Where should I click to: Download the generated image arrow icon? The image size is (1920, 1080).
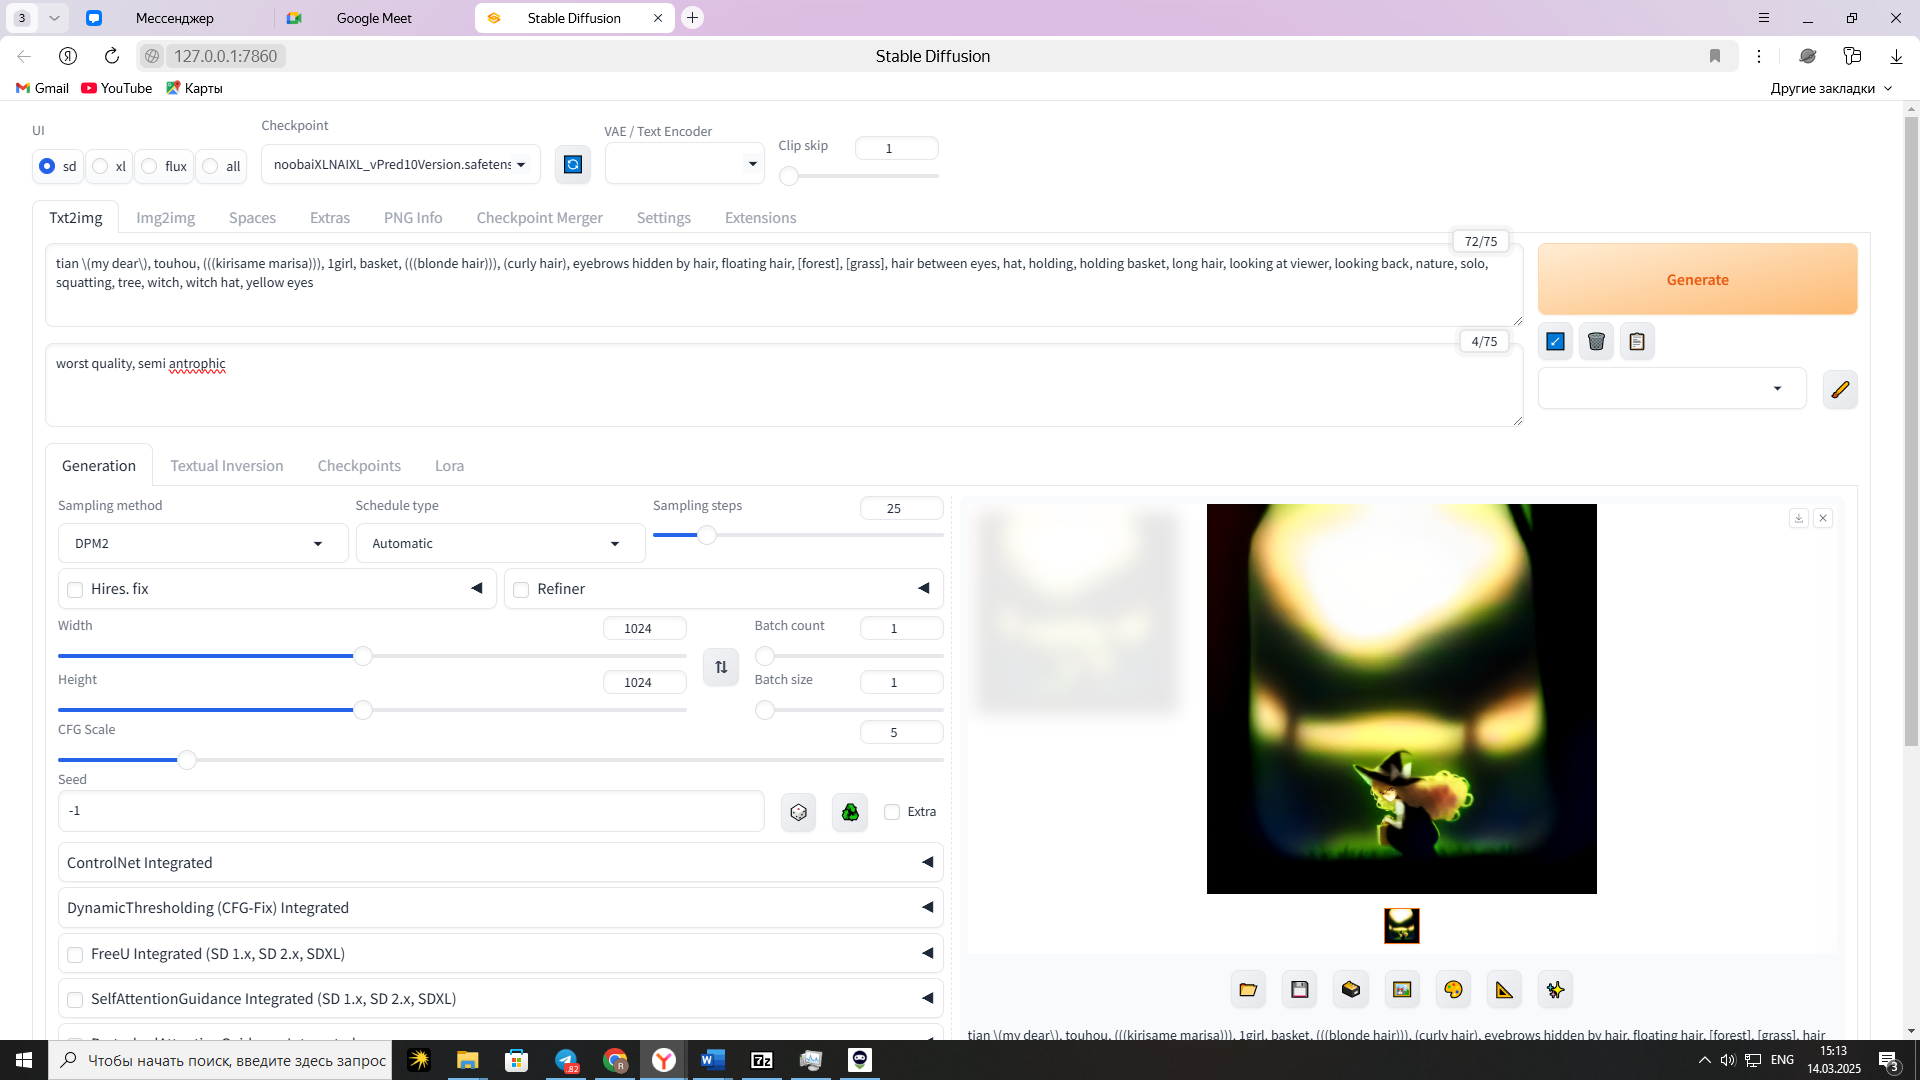pyautogui.click(x=1799, y=518)
